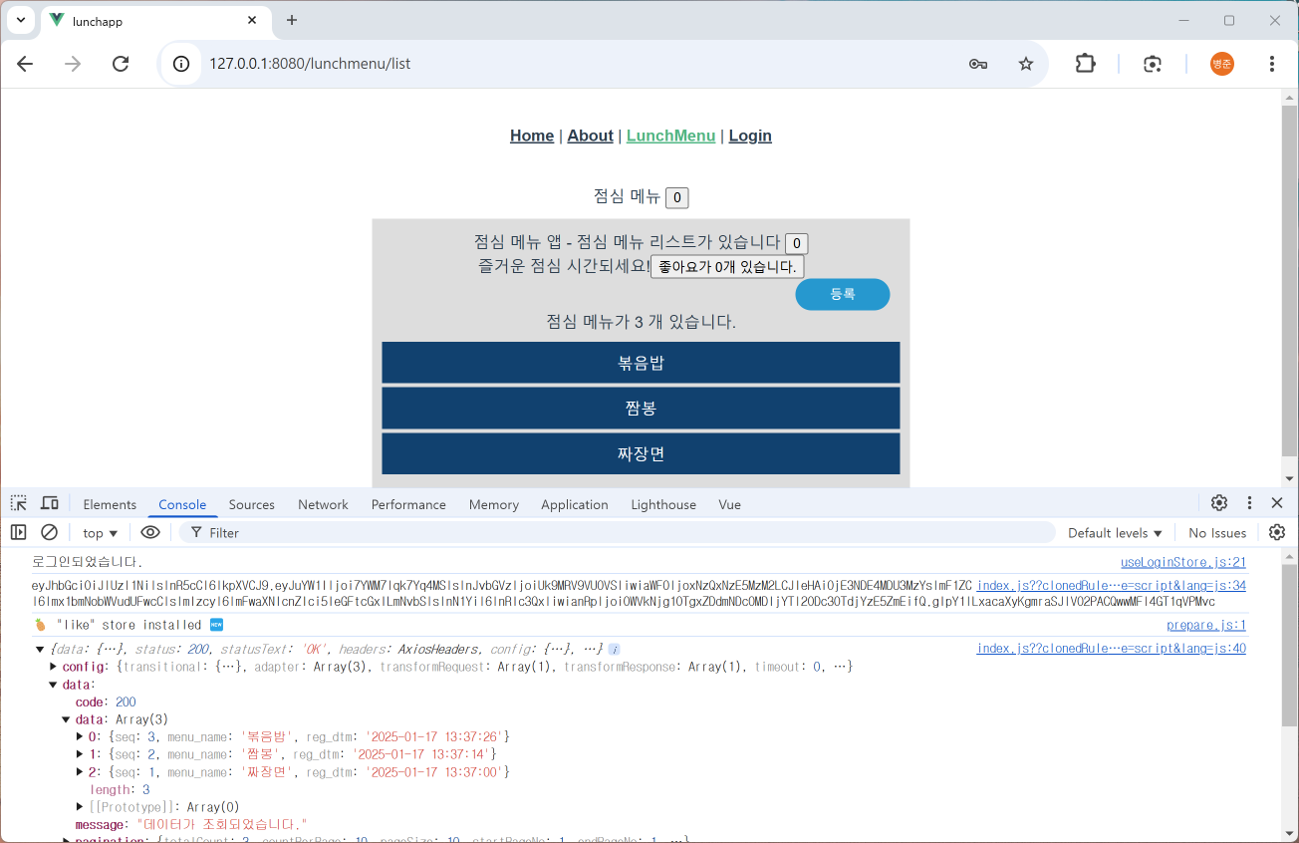Screen dimensions: 1299x843
Task: Expand the [[Prototype]] Array(0) node
Action: [80, 807]
